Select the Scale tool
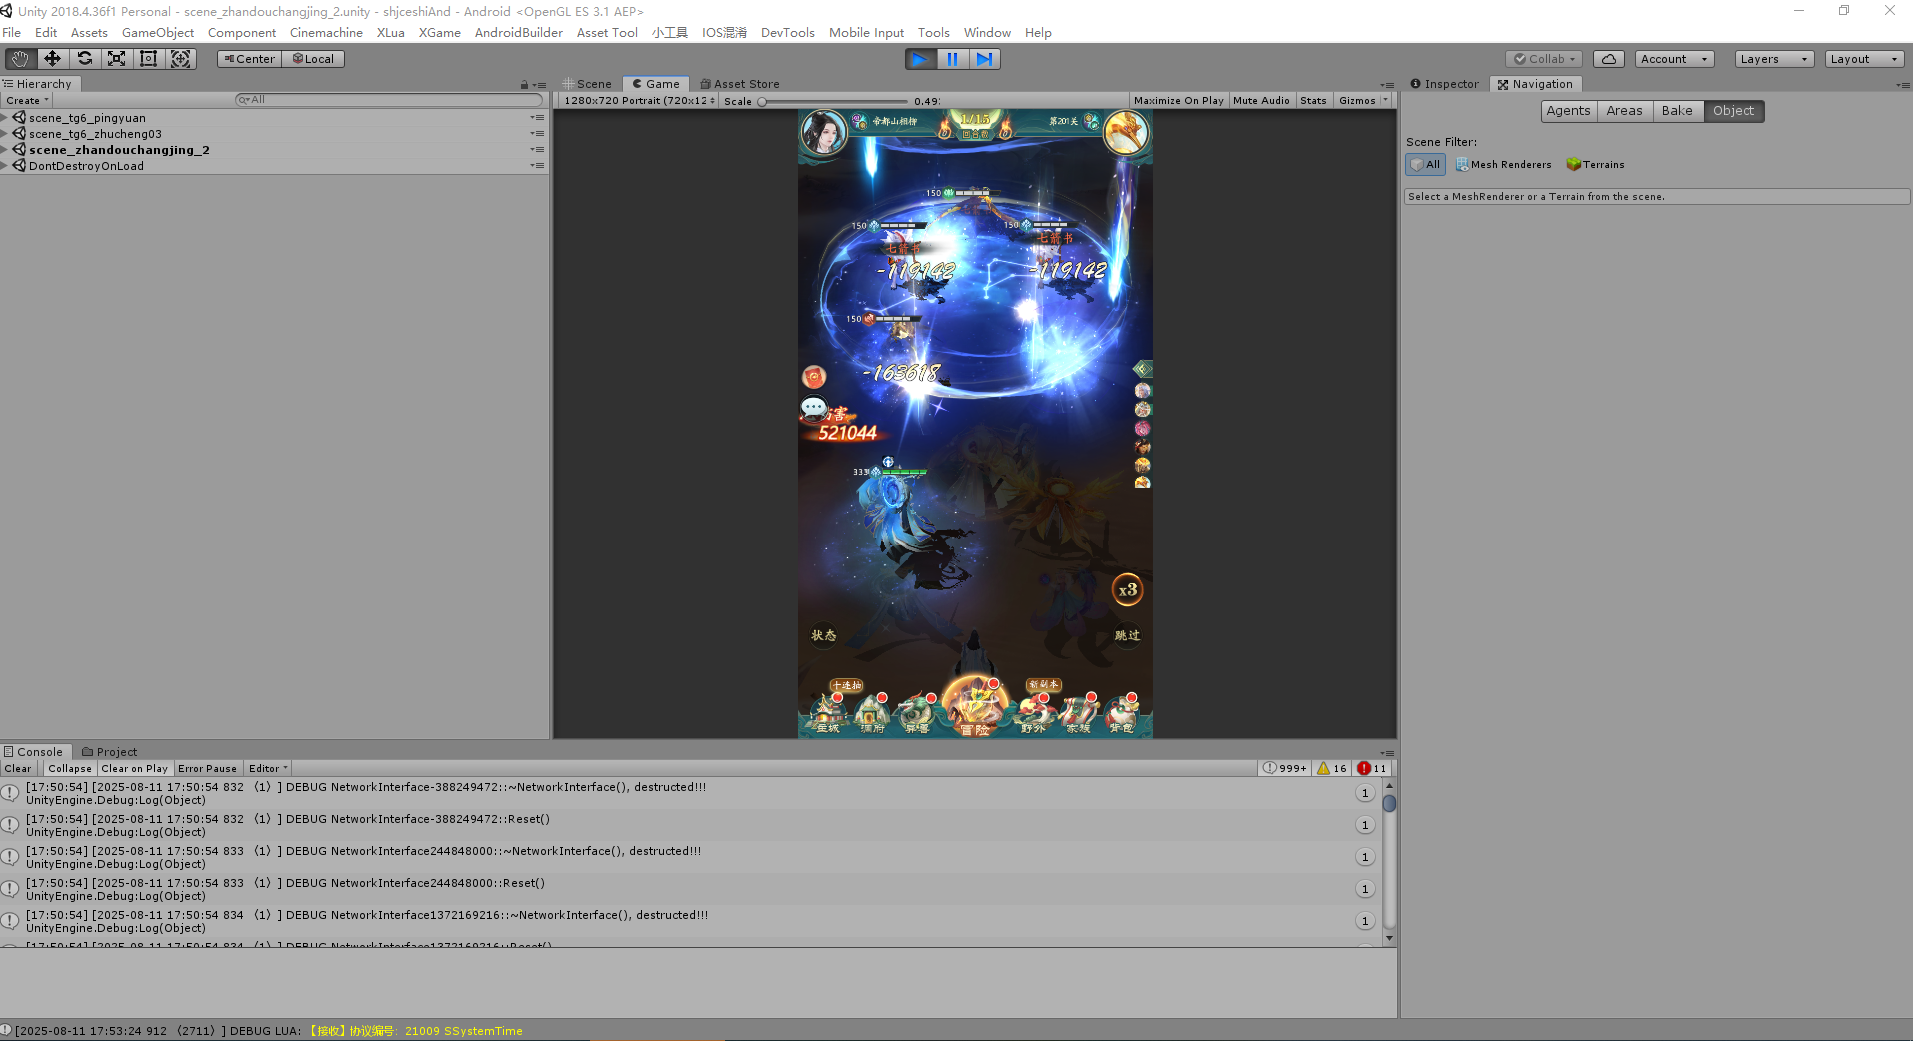 (x=116, y=59)
